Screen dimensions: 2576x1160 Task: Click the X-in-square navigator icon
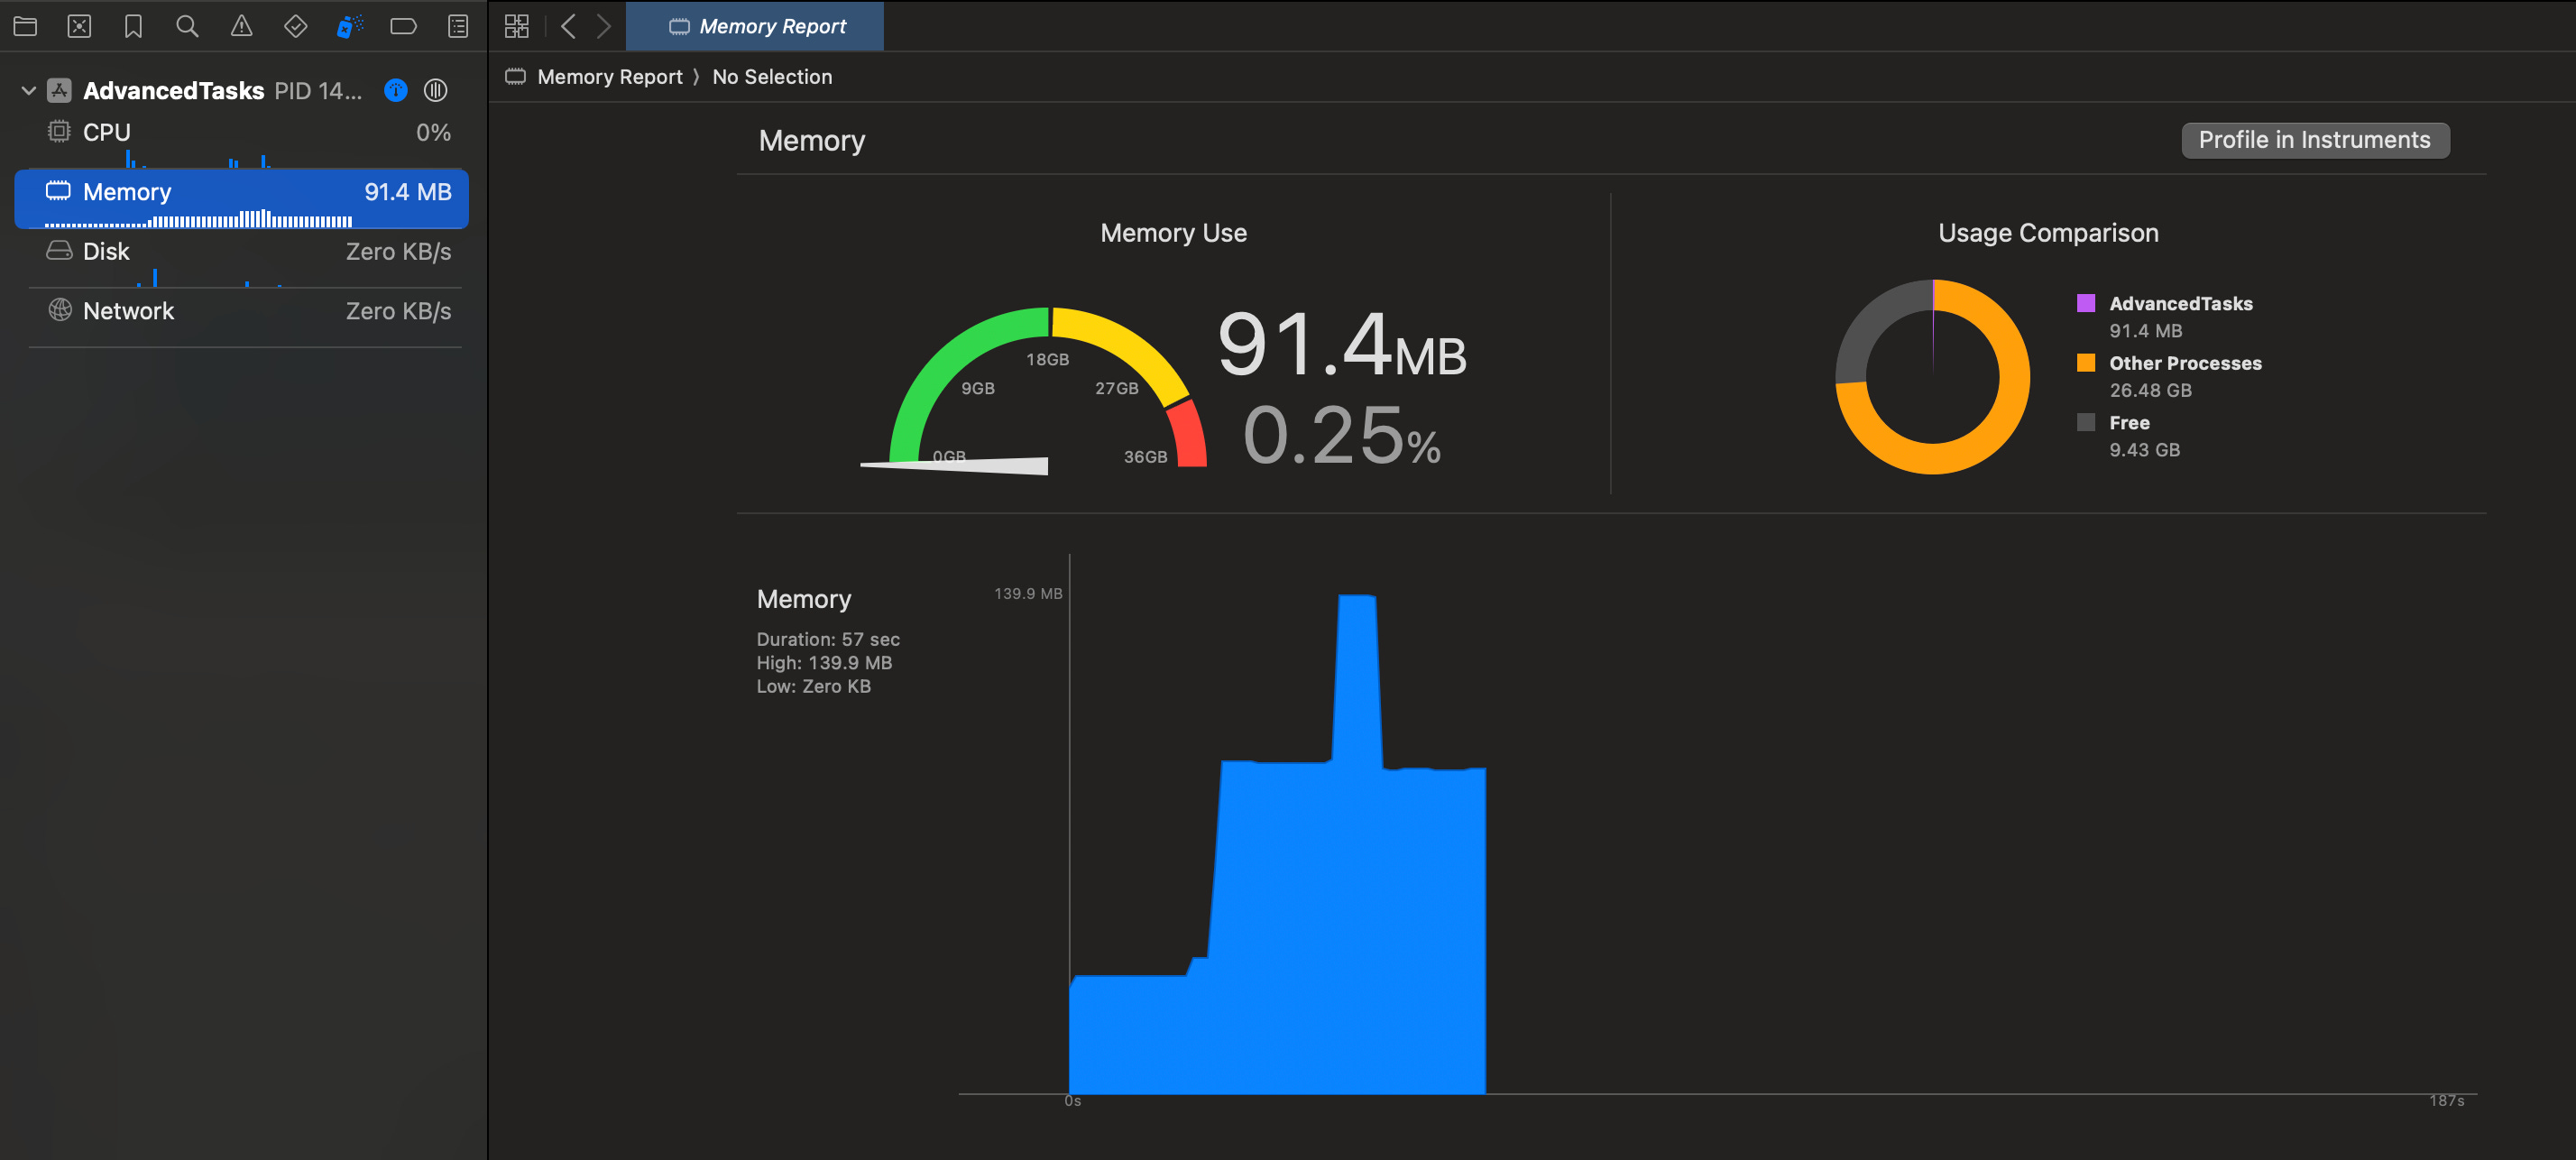(x=79, y=27)
